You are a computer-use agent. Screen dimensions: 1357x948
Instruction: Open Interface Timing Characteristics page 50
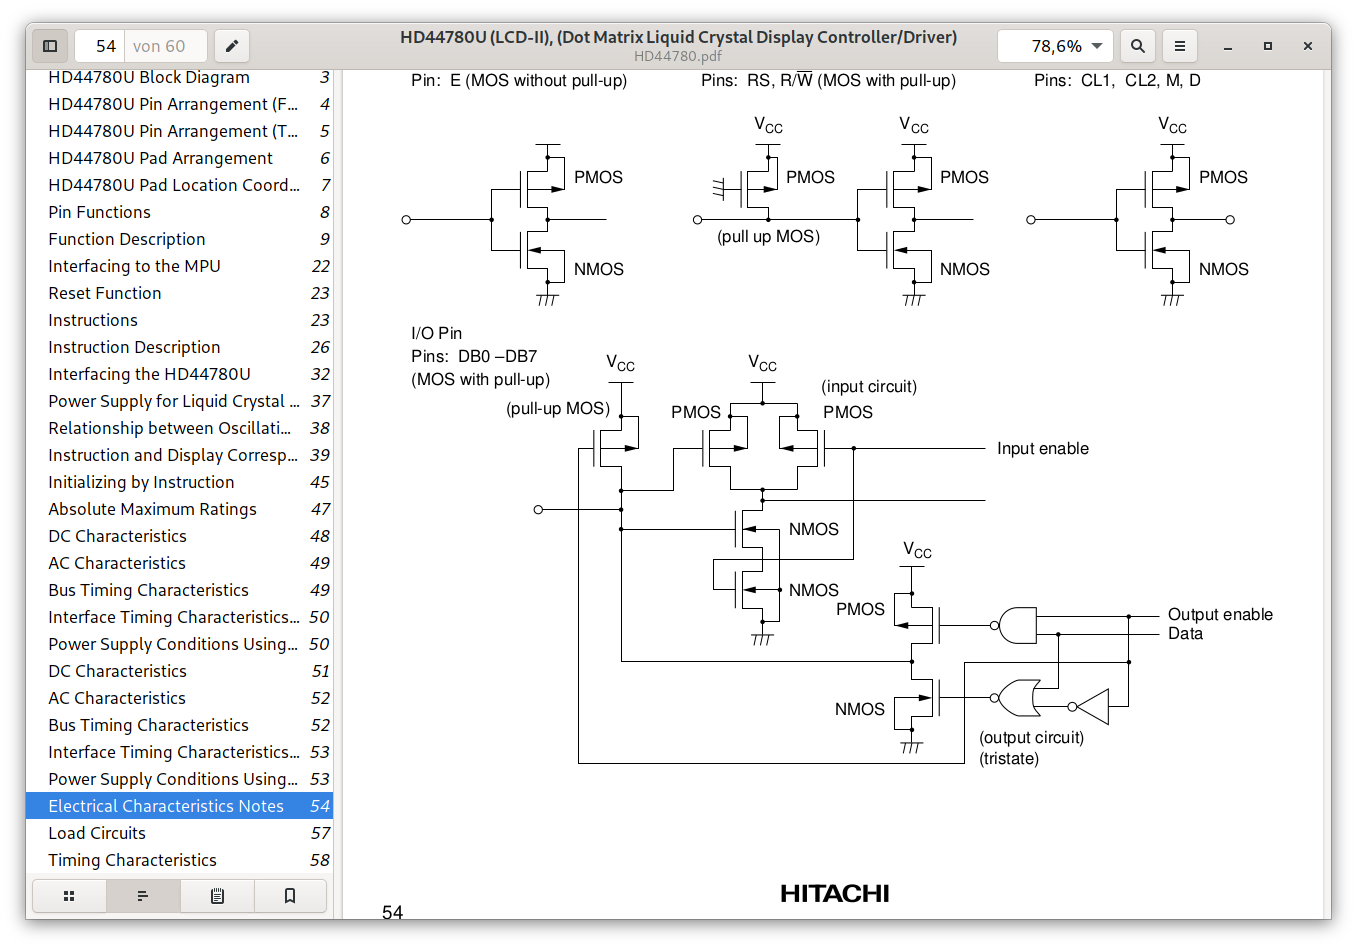[179, 617]
